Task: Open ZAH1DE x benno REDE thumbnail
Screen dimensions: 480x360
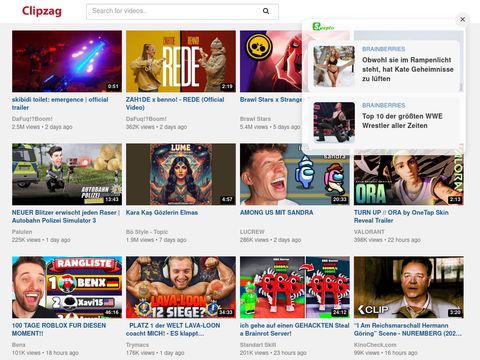Action: 181,61
